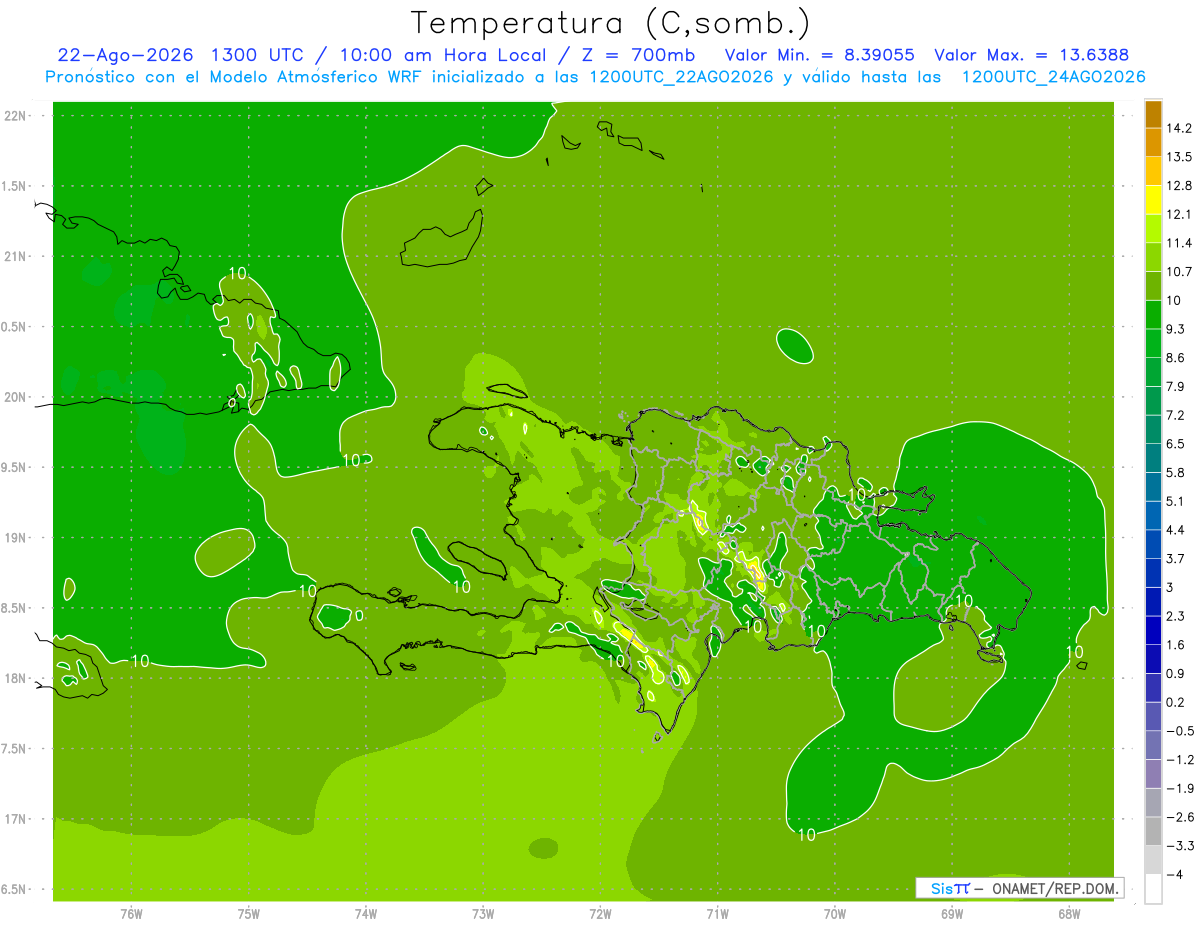Select the pressure level 'Z = 700mb'
The image size is (1200, 927).
click(636, 55)
